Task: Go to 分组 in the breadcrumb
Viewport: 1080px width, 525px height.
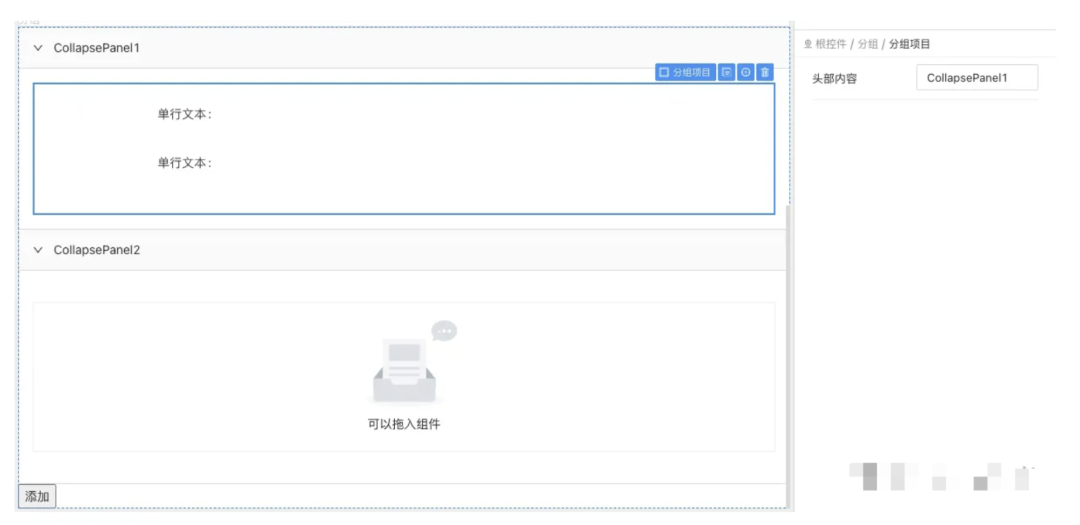Action: pos(868,44)
